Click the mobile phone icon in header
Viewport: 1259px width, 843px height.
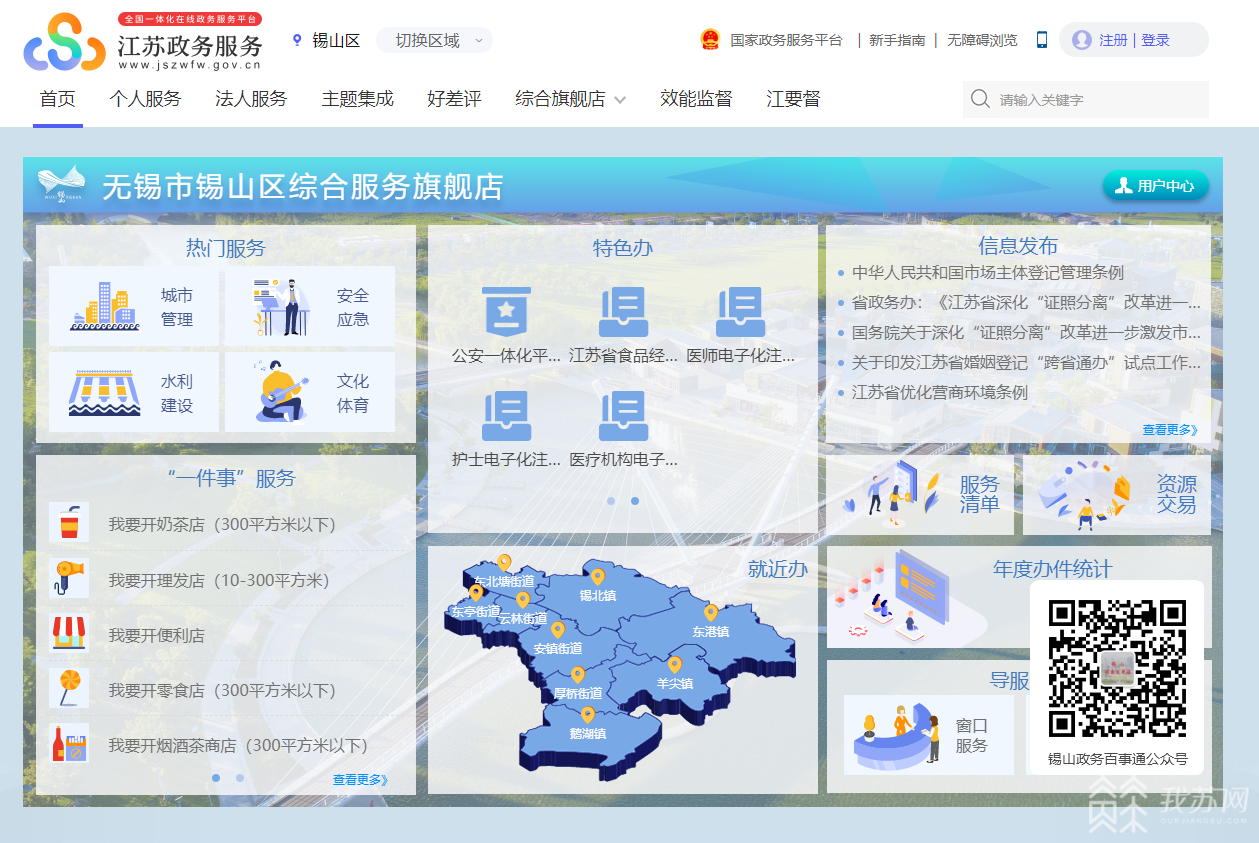point(1041,40)
